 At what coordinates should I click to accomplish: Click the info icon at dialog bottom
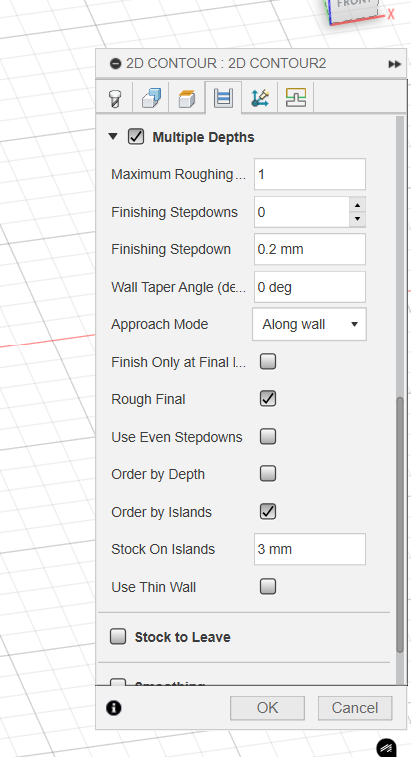[x=114, y=708]
